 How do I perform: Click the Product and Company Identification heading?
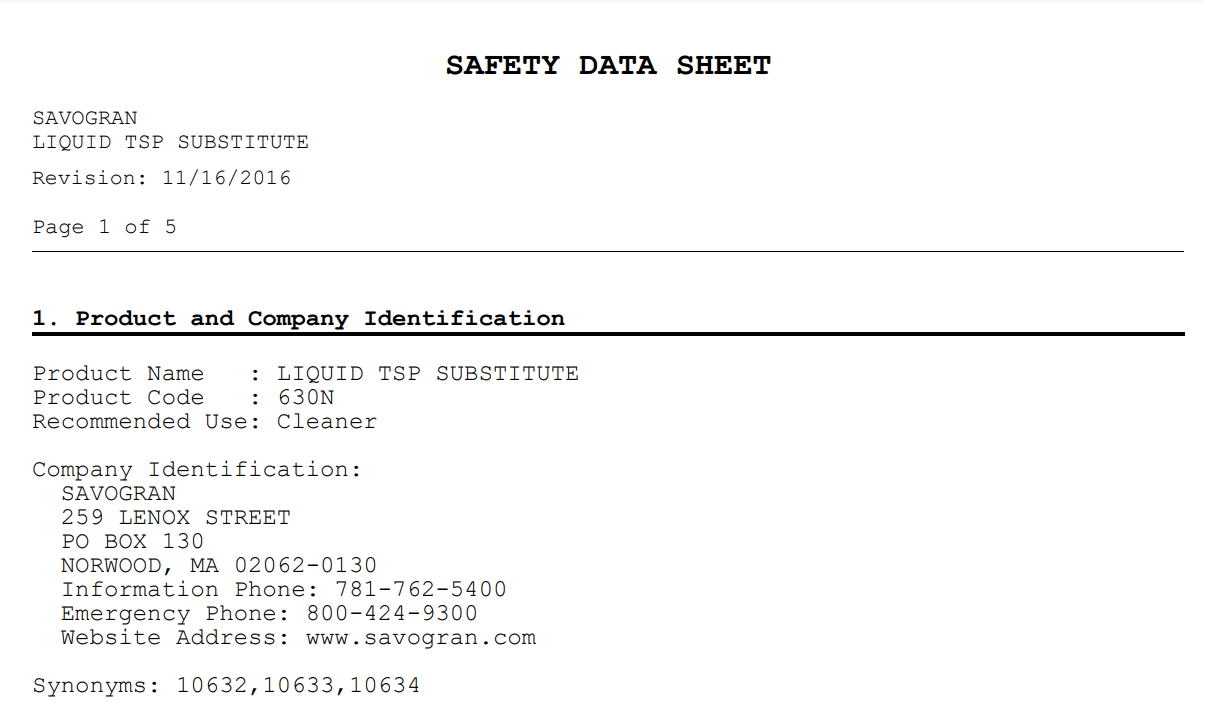coord(298,319)
